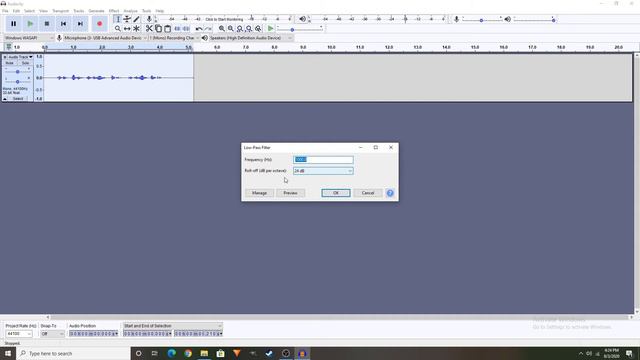
Task: Open the Transport menu
Action: (60, 11)
